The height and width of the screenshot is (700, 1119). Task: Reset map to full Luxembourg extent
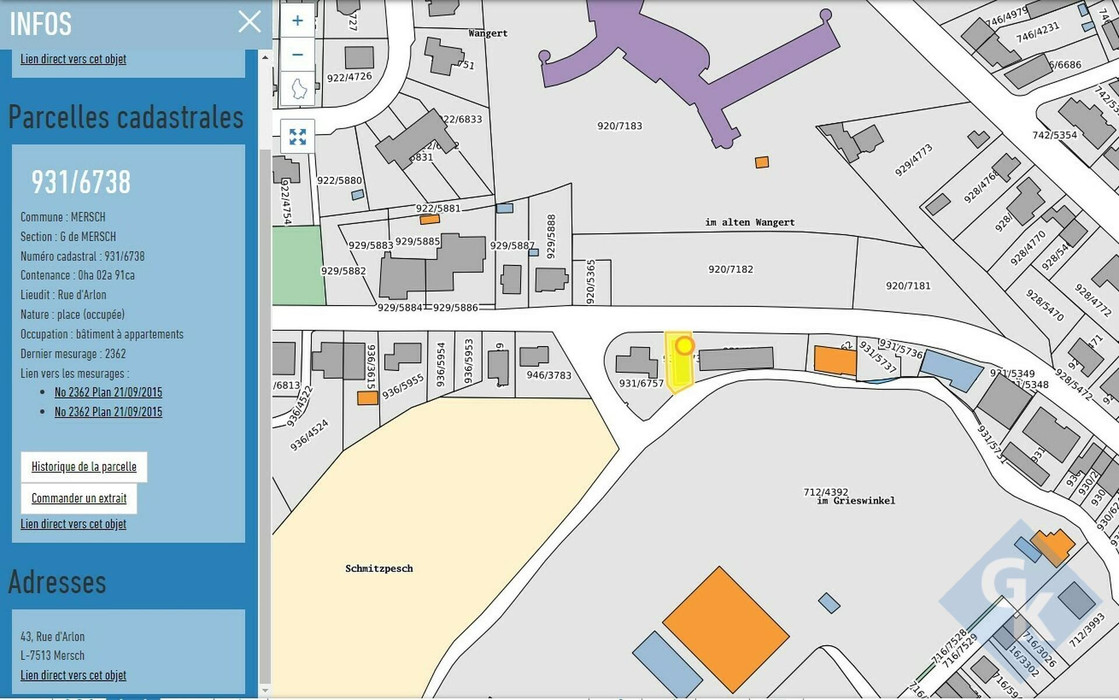coord(297,89)
